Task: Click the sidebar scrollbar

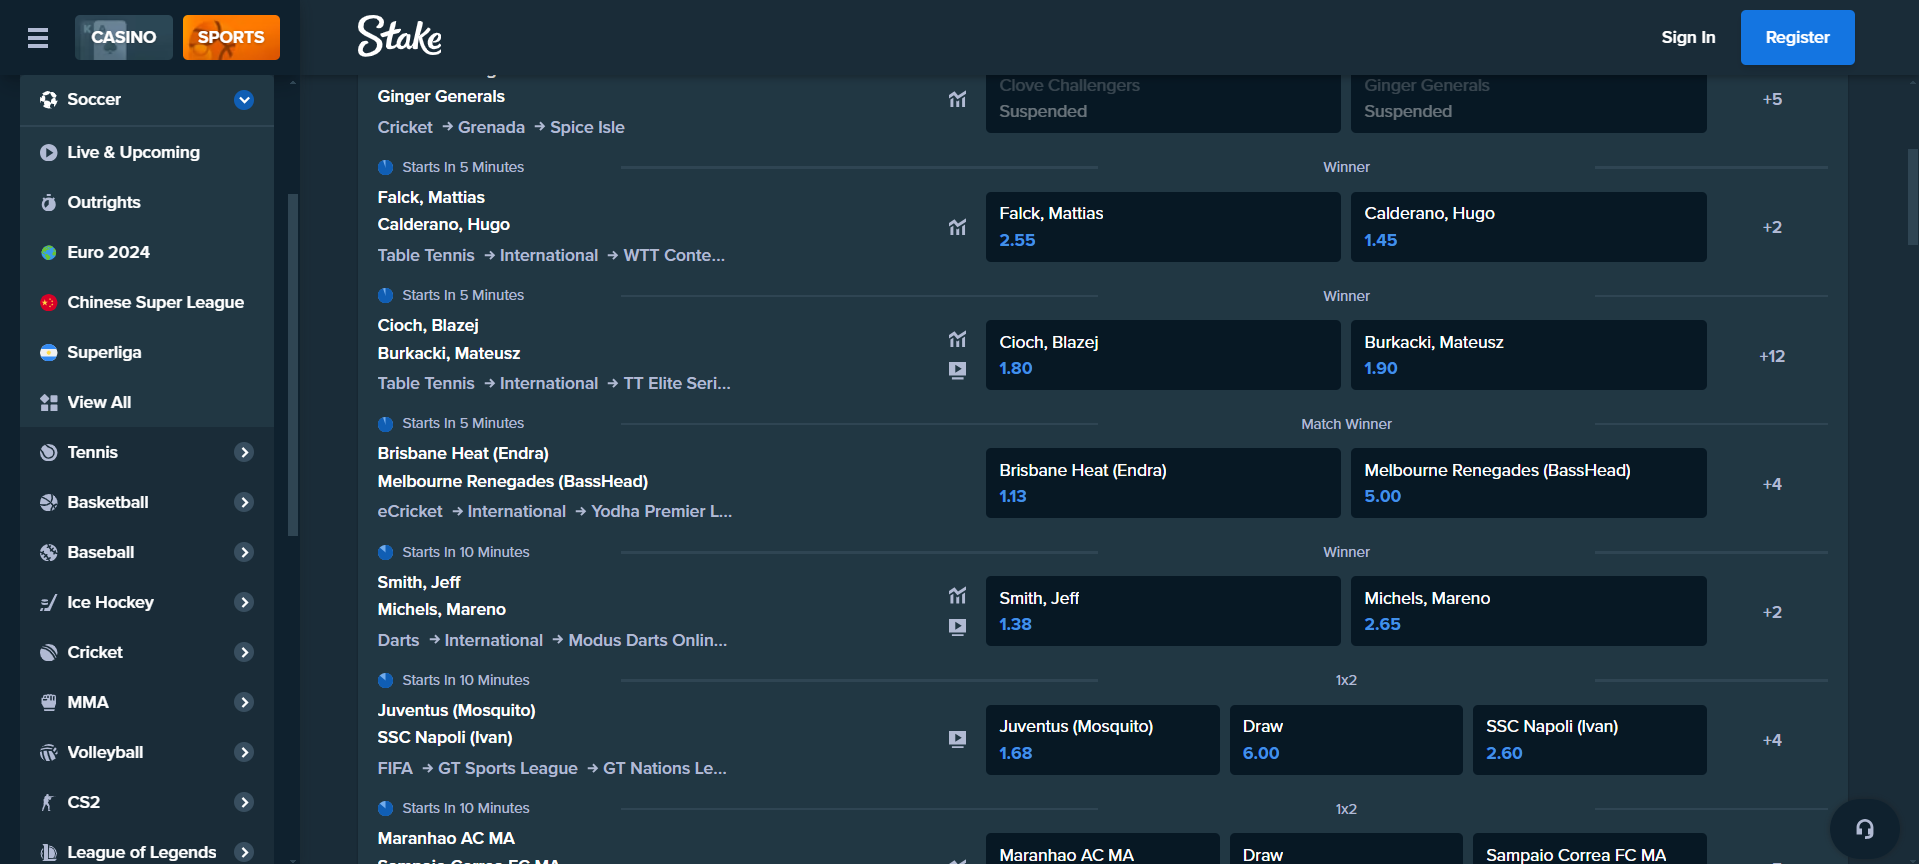Action: click(x=293, y=365)
